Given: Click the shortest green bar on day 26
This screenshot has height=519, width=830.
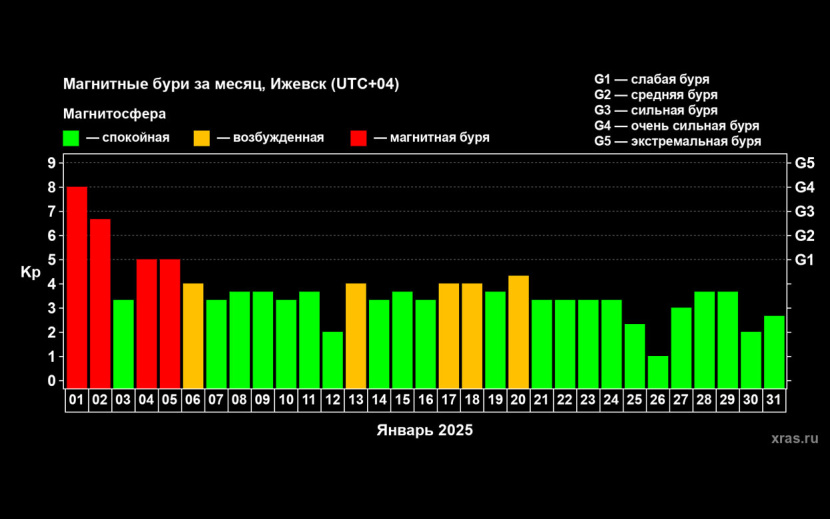Looking at the screenshot, I should [x=658, y=371].
